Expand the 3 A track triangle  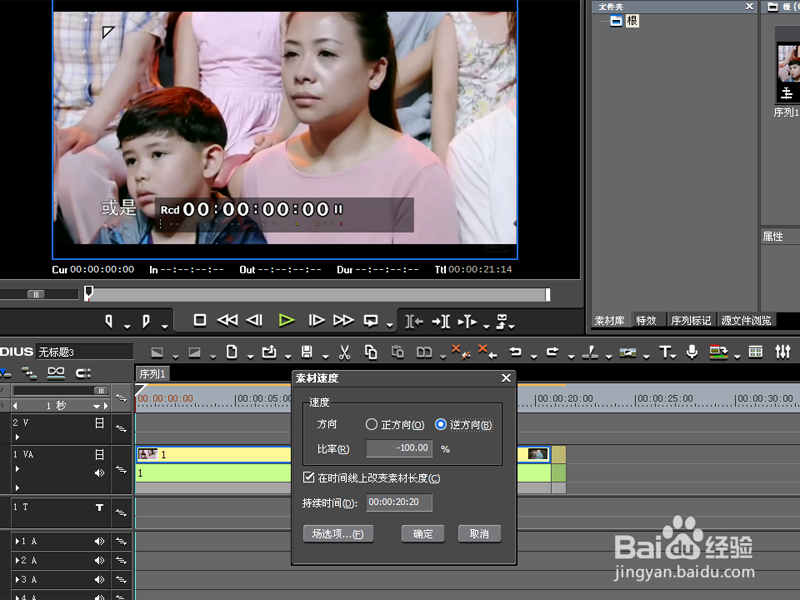(18, 580)
